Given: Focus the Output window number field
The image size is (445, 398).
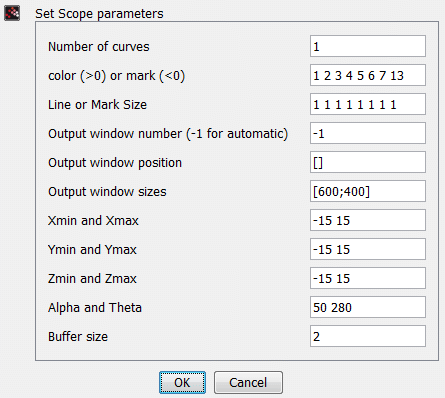Looking at the screenshot, I should [x=368, y=133].
